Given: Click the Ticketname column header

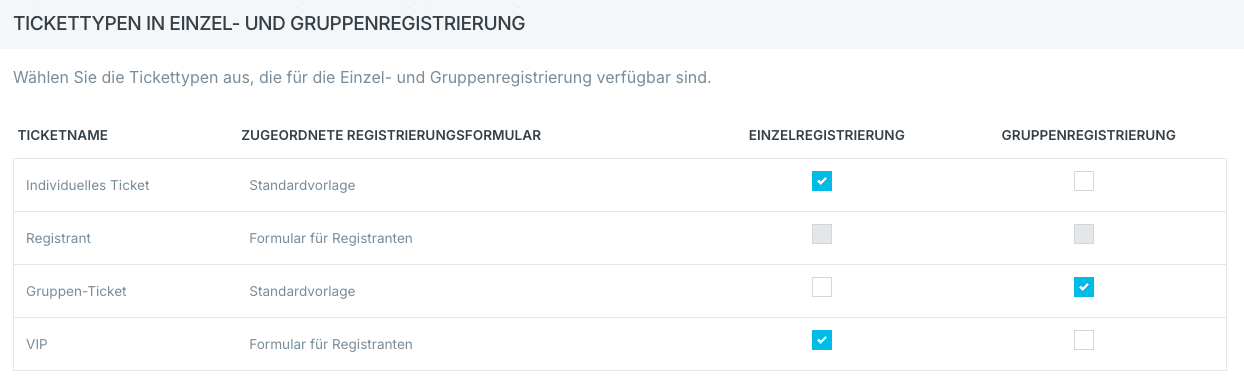Looking at the screenshot, I should pos(63,135).
